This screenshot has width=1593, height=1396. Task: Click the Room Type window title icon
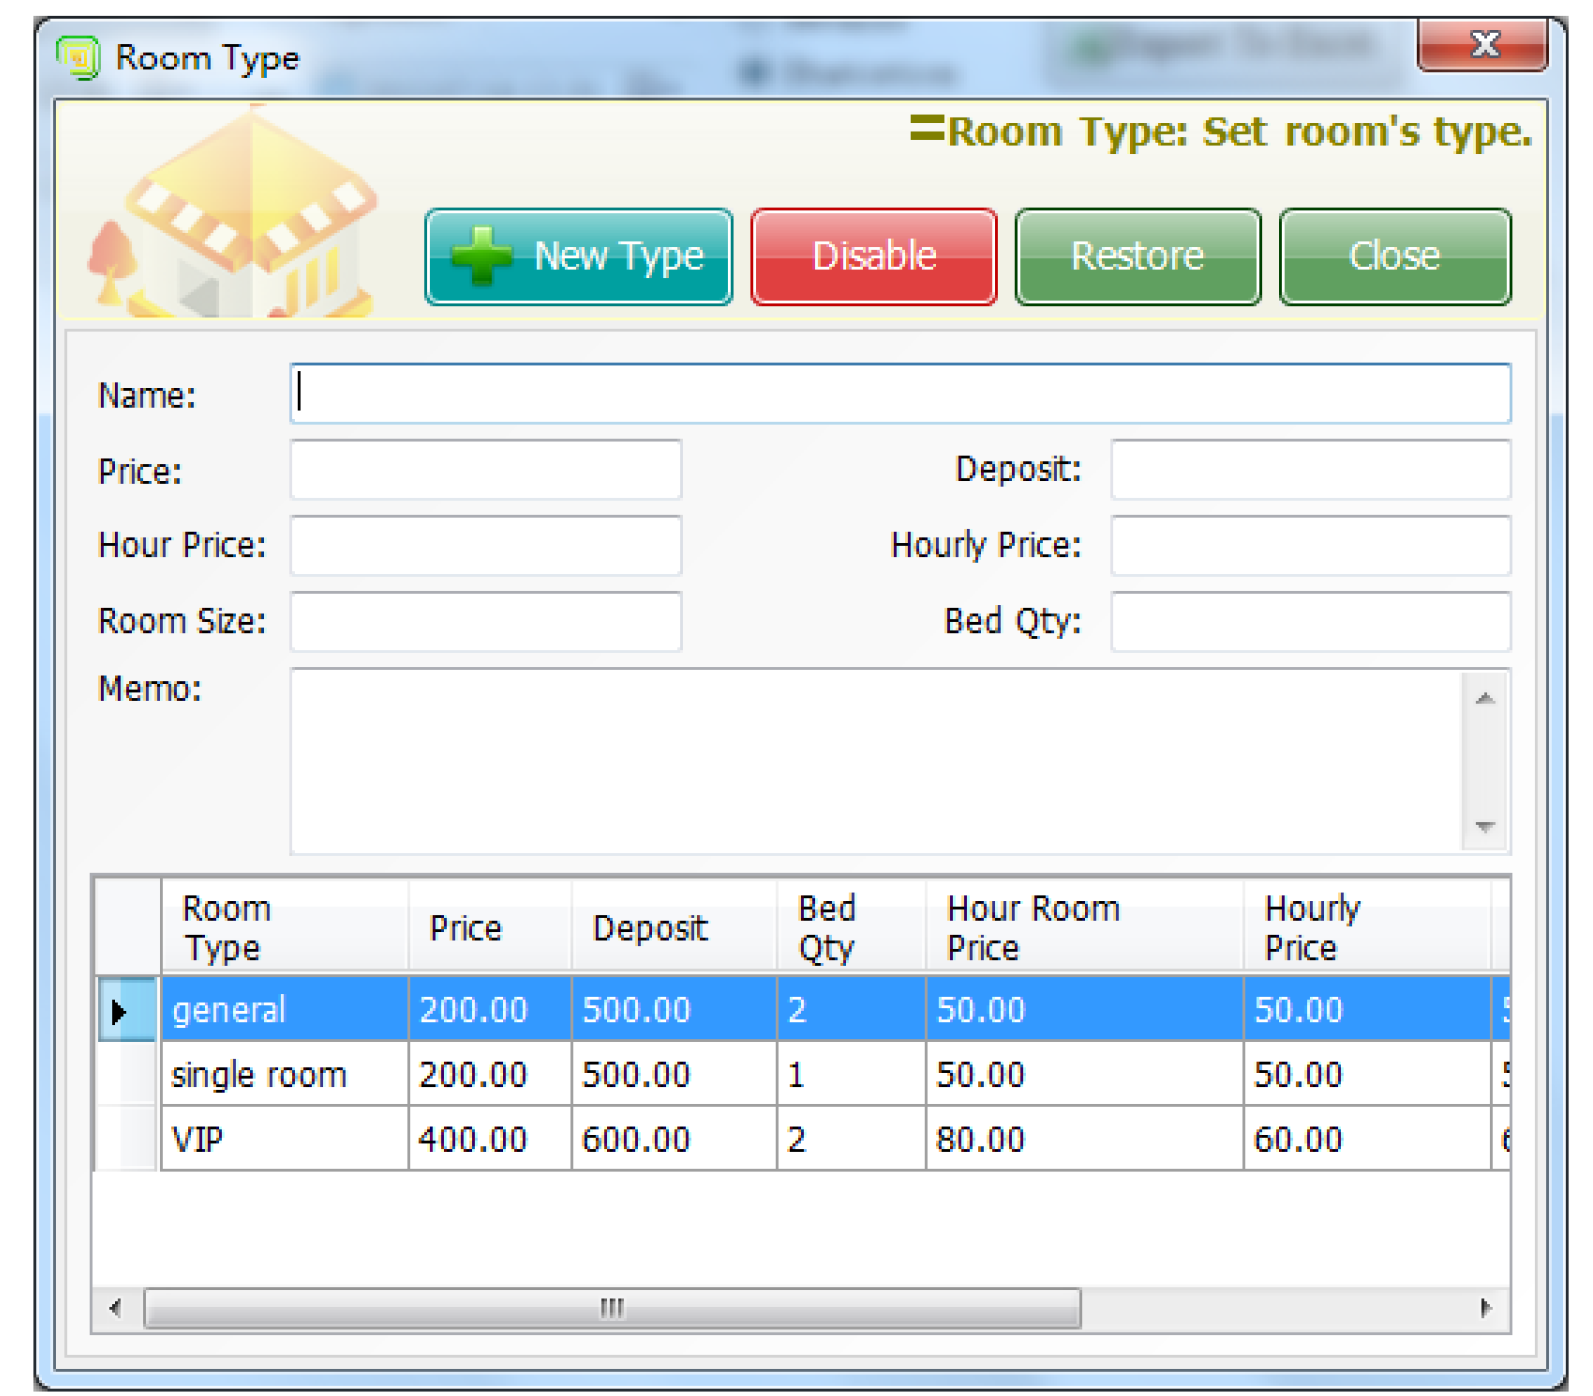(x=78, y=57)
